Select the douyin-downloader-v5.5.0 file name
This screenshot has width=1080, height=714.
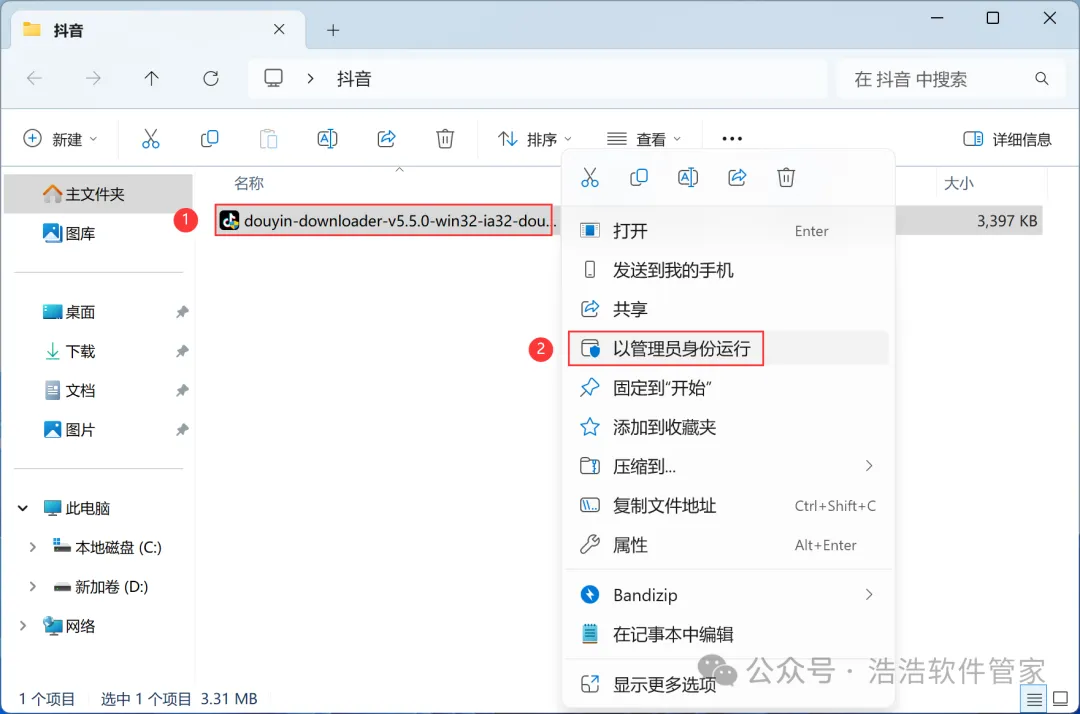399,220
